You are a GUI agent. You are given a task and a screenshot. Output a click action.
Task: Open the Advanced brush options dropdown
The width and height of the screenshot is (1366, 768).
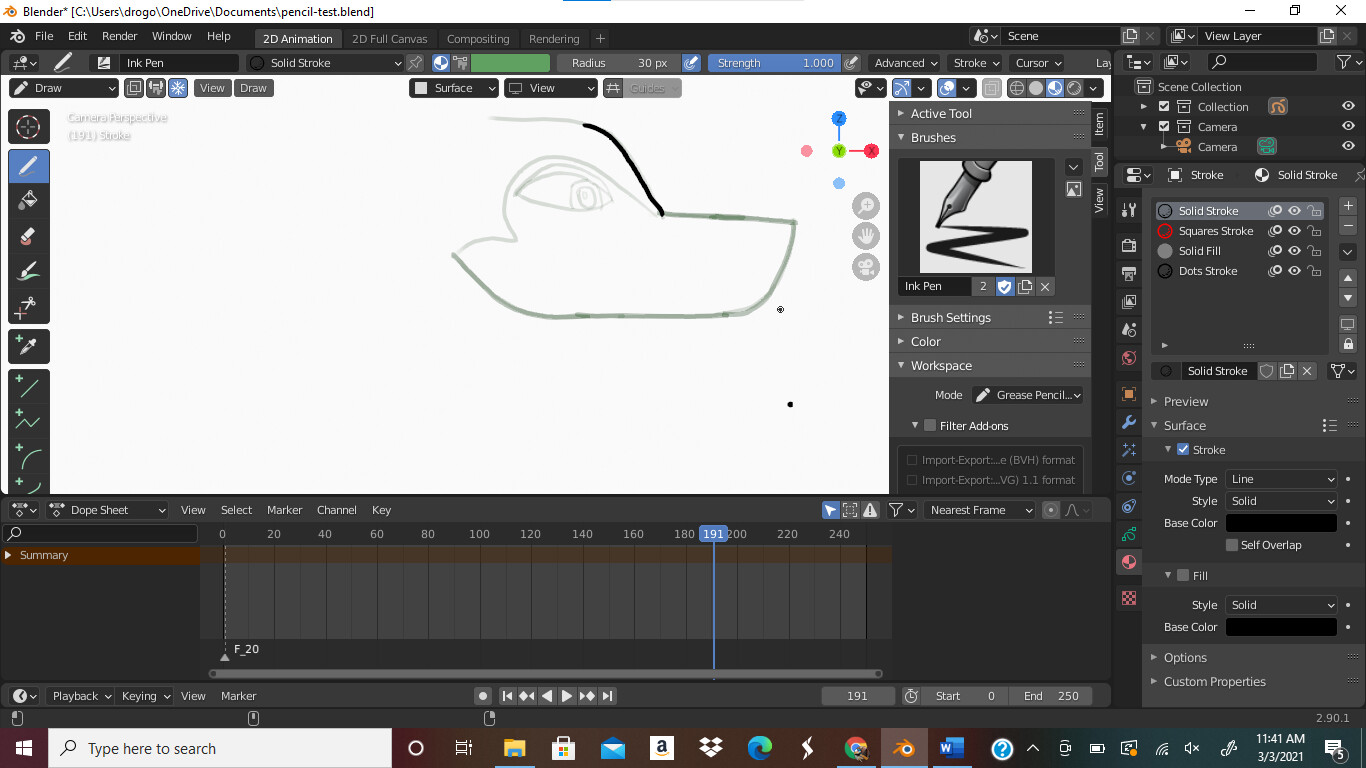[x=906, y=63]
